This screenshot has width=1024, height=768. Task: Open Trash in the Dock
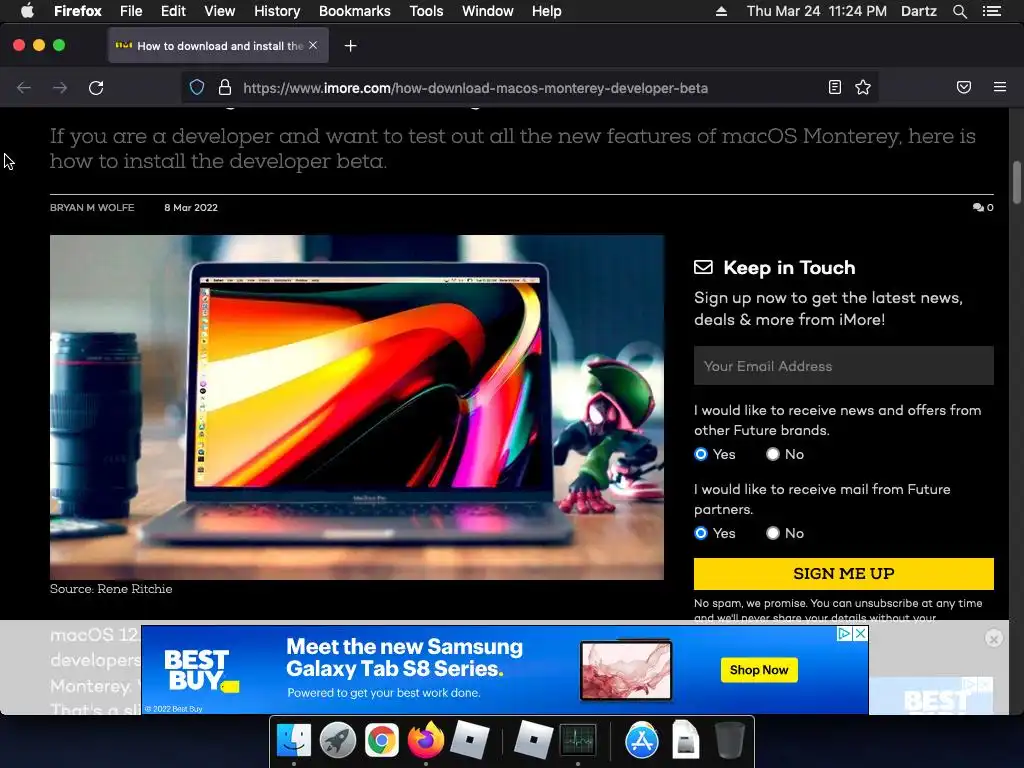pos(729,740)
